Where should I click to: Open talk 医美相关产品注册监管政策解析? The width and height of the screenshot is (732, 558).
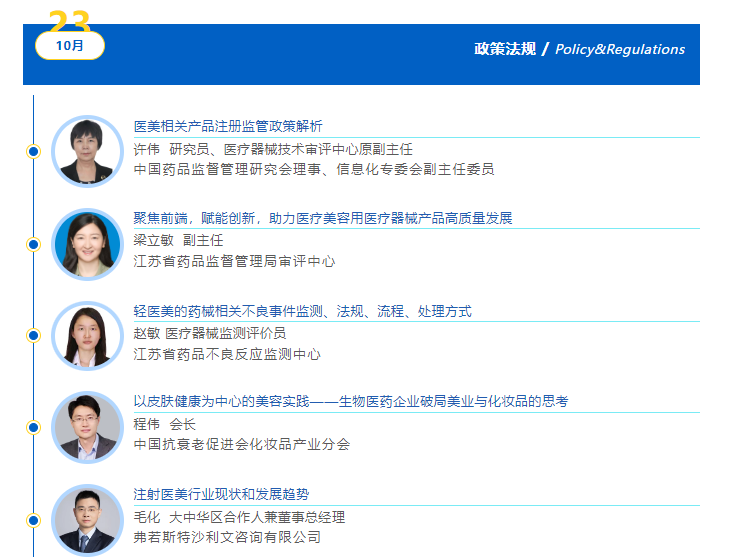pyautogui.click(x=228, y=127)
